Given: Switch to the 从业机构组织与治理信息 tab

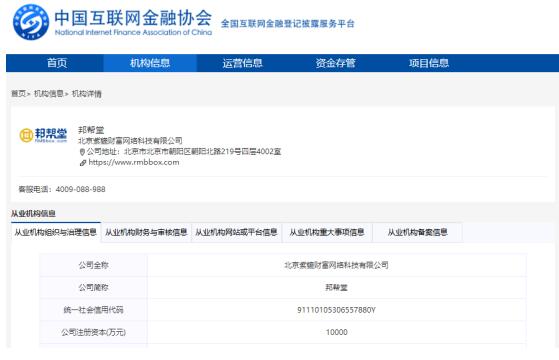Looking at the screenshot, I should pyautogui.click(x=56, y=232).
